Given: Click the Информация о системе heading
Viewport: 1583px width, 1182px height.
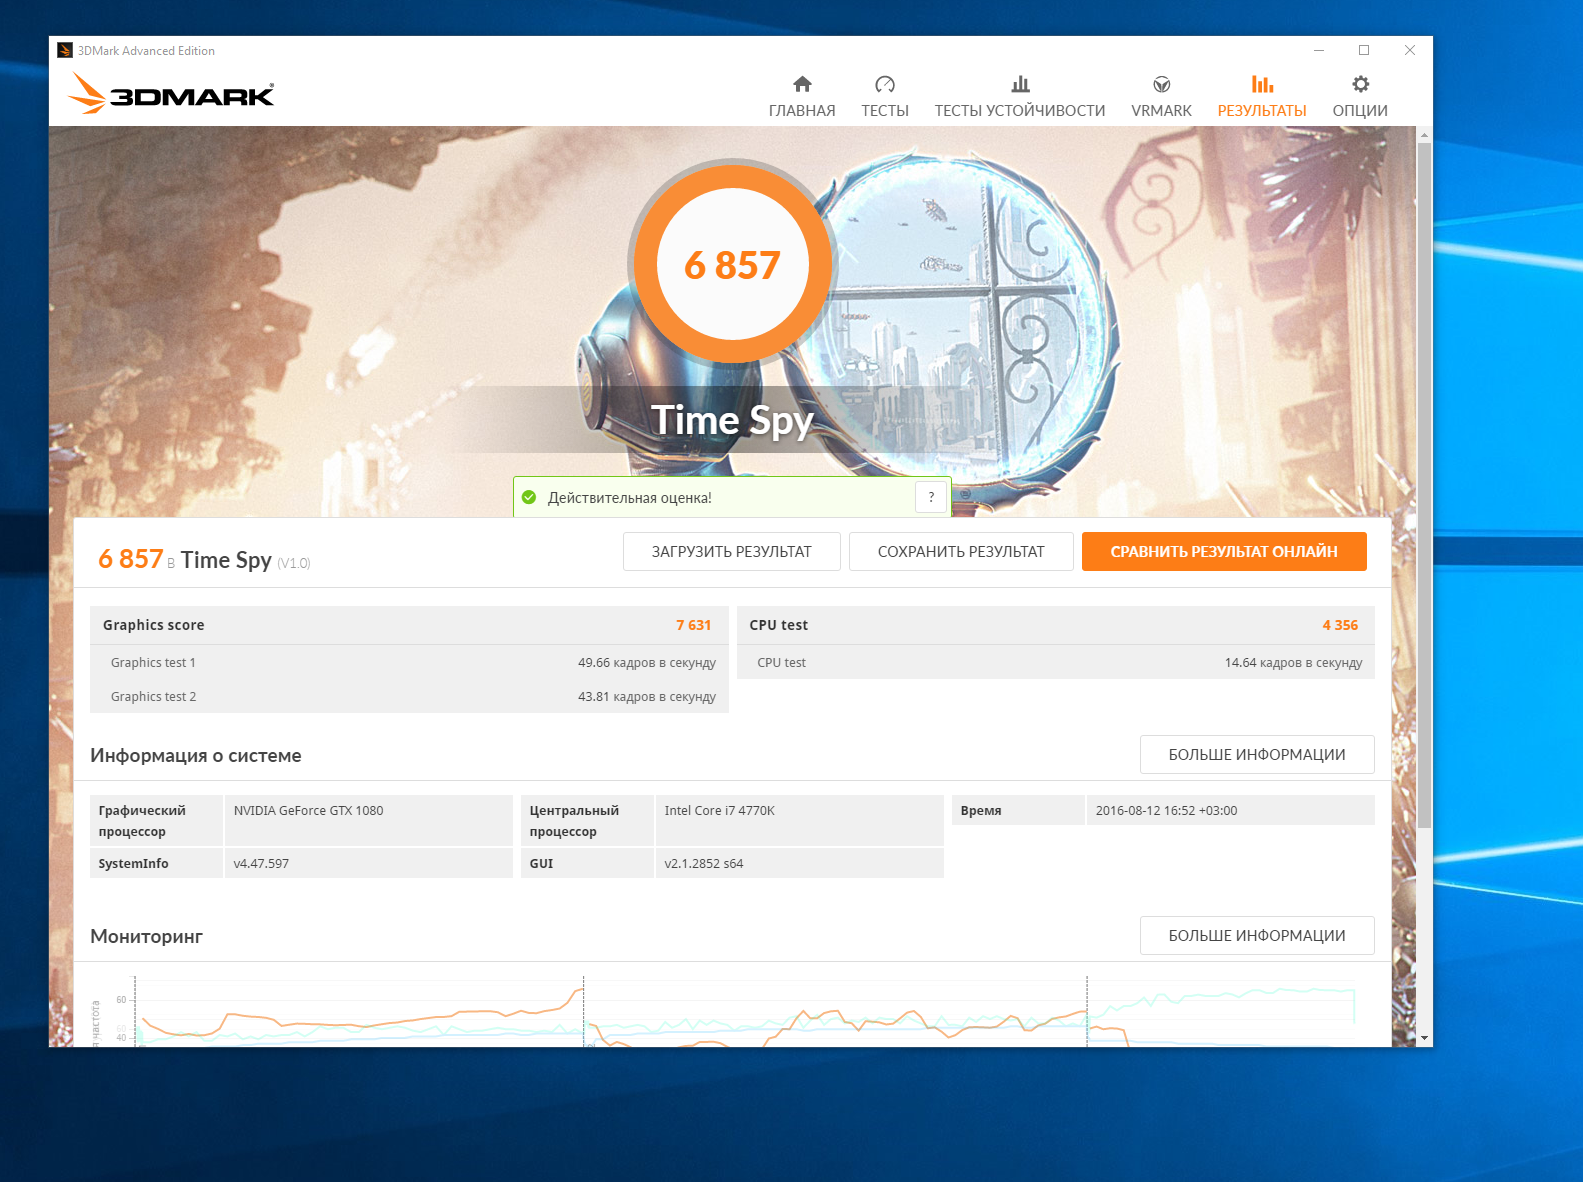Looking at the screenshot, I should tap(196, 755).
